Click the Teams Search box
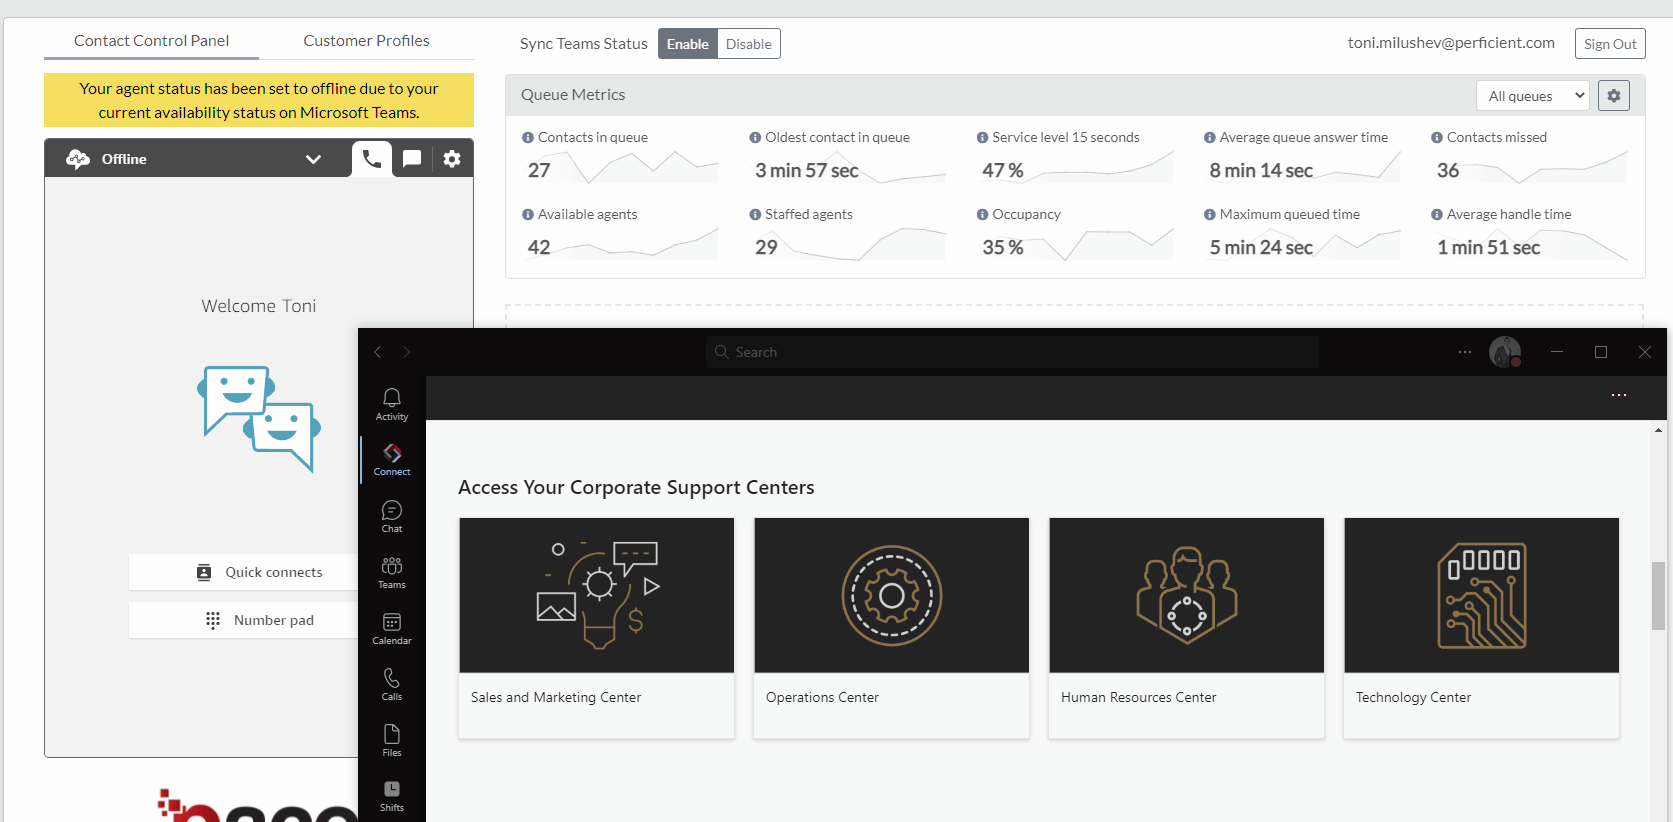1673x822 pixels. [1012, 352]
